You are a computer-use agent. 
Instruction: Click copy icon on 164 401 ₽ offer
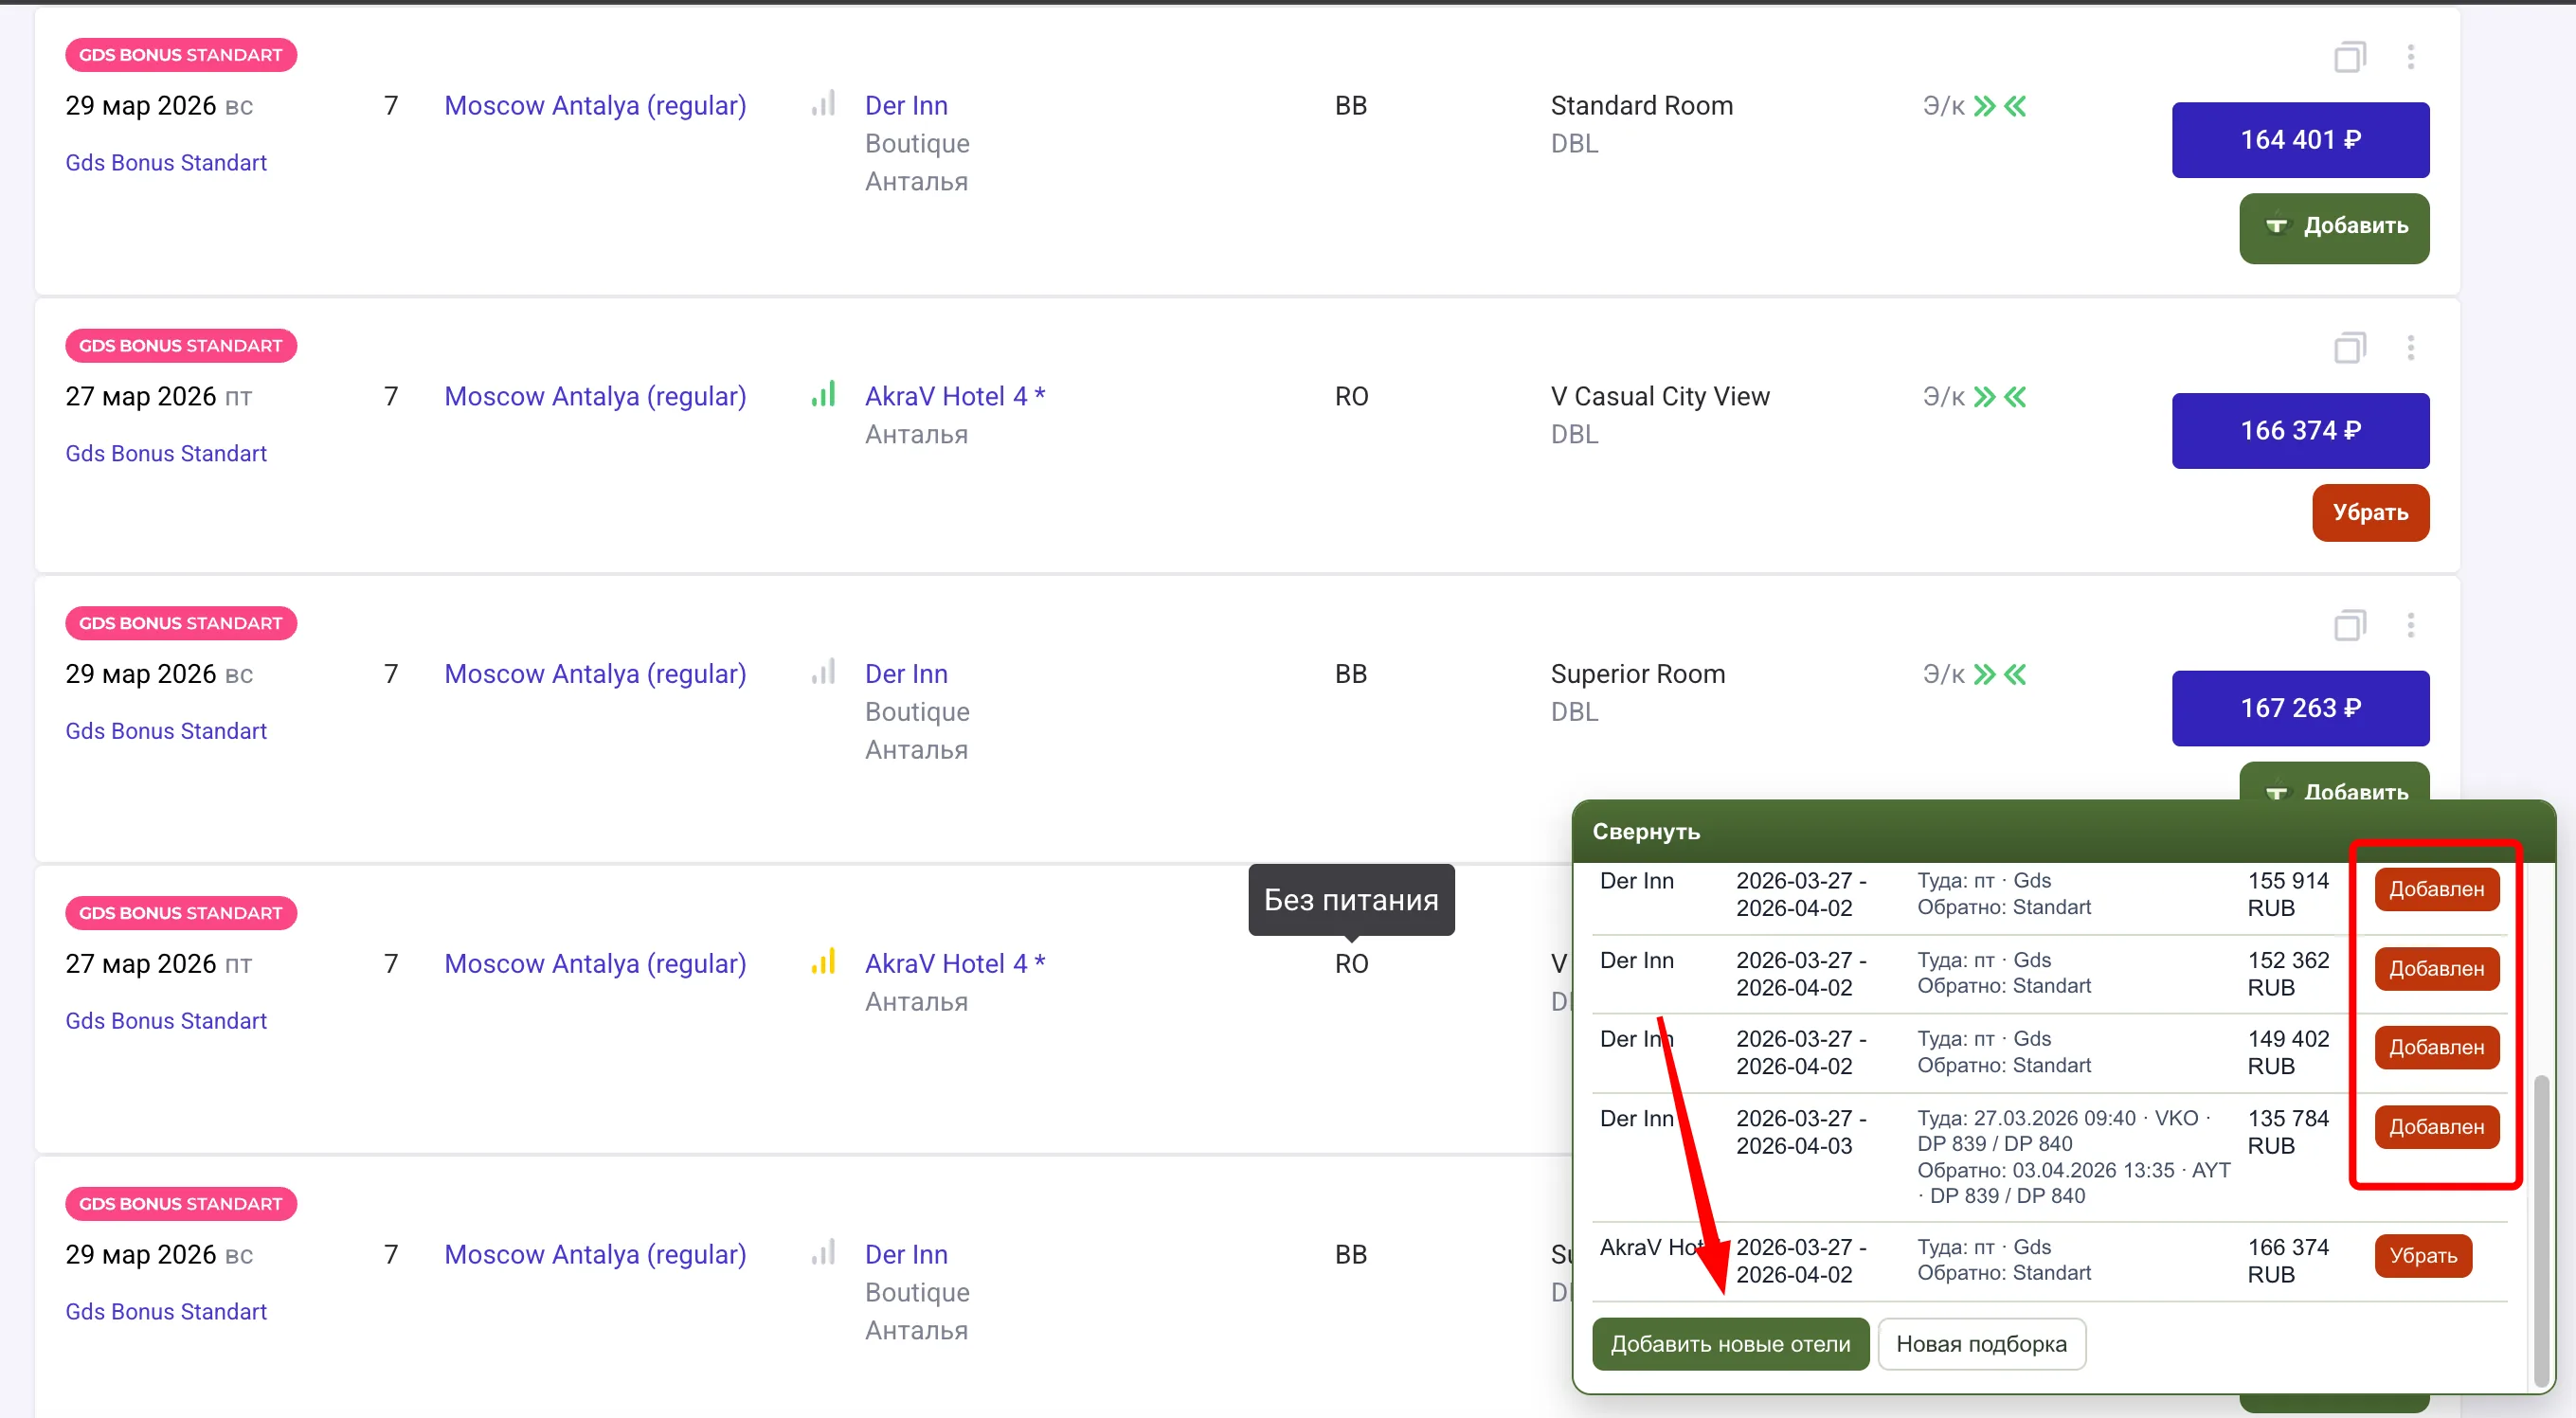(2349, 57)
